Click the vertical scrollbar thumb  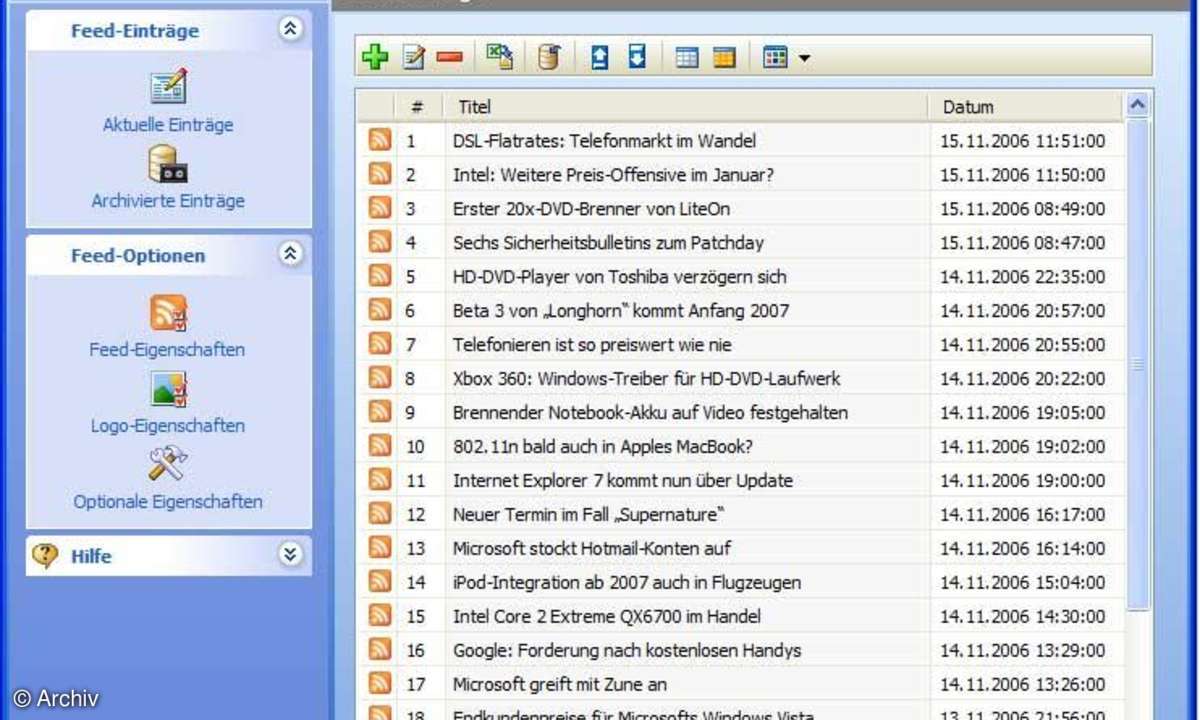point(1137,364)
